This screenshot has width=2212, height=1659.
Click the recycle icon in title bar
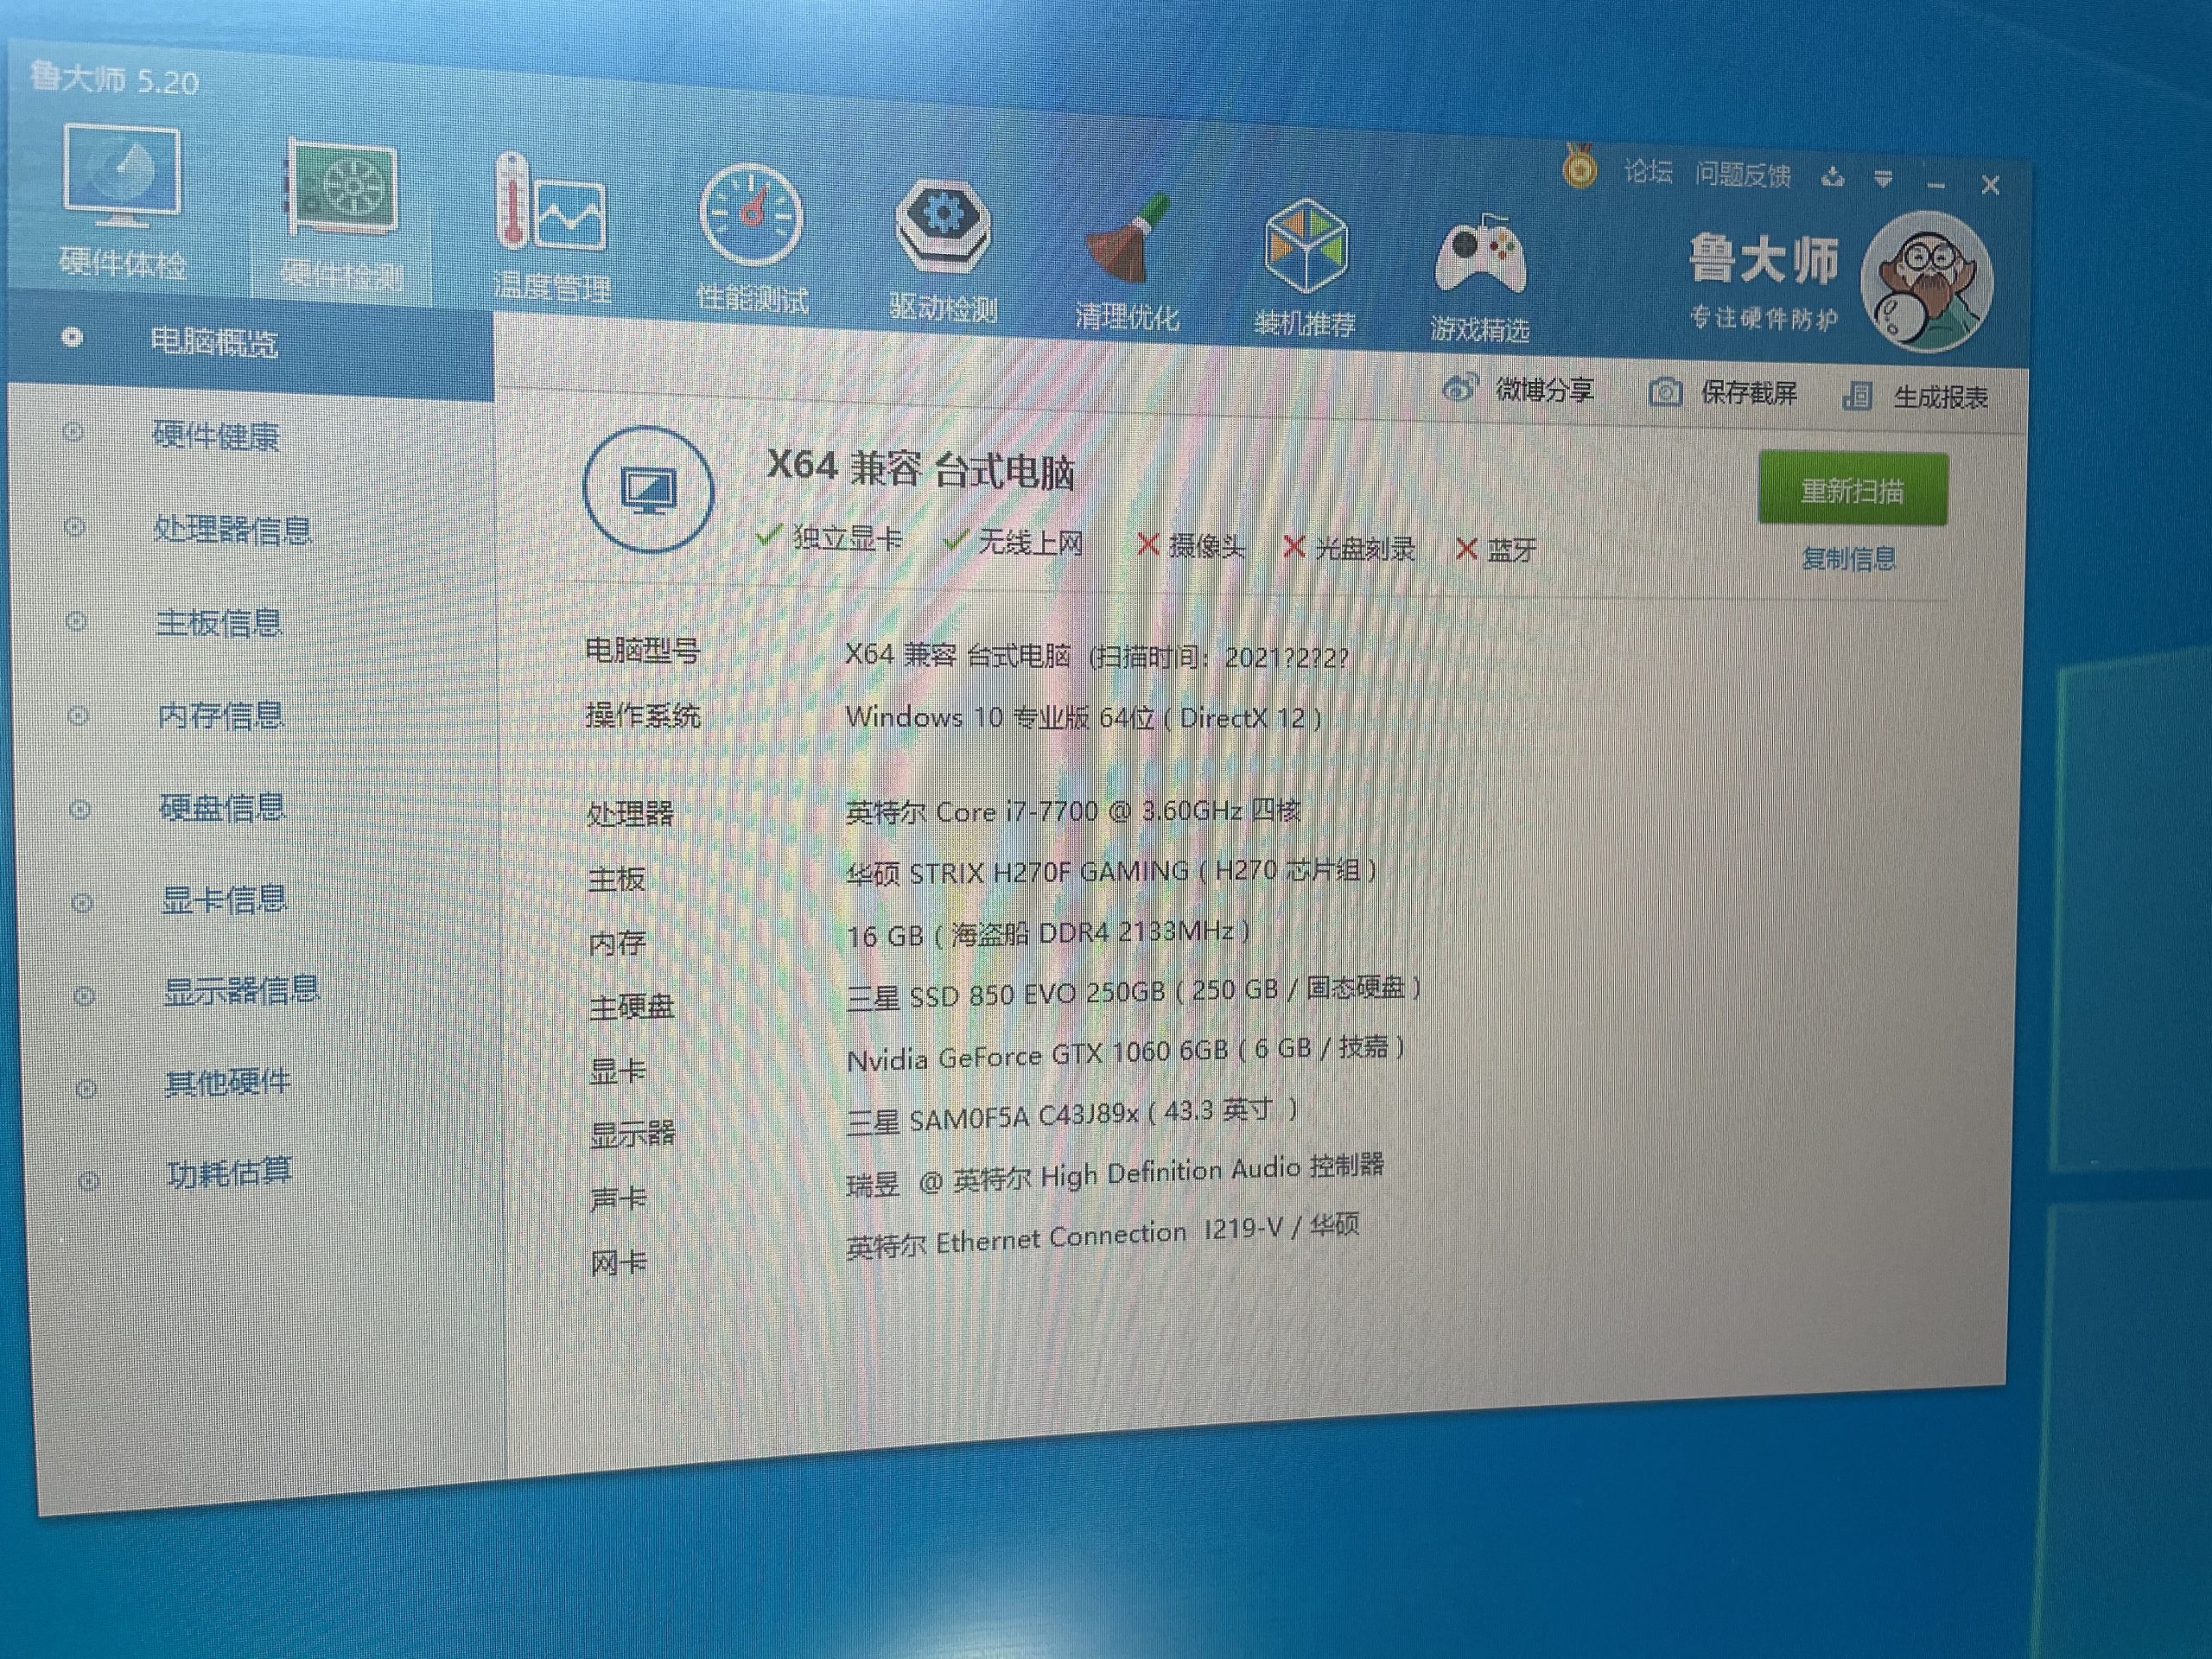(x=1832, y=177)
